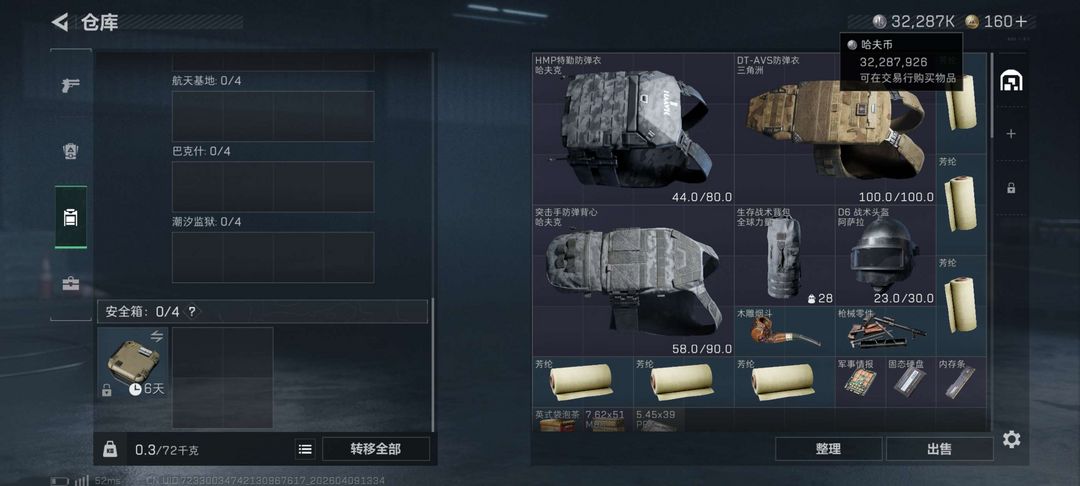Go back using the arrow beside 仓库
The width and height of the screenshot is (1080, 486).
[60, 22]
